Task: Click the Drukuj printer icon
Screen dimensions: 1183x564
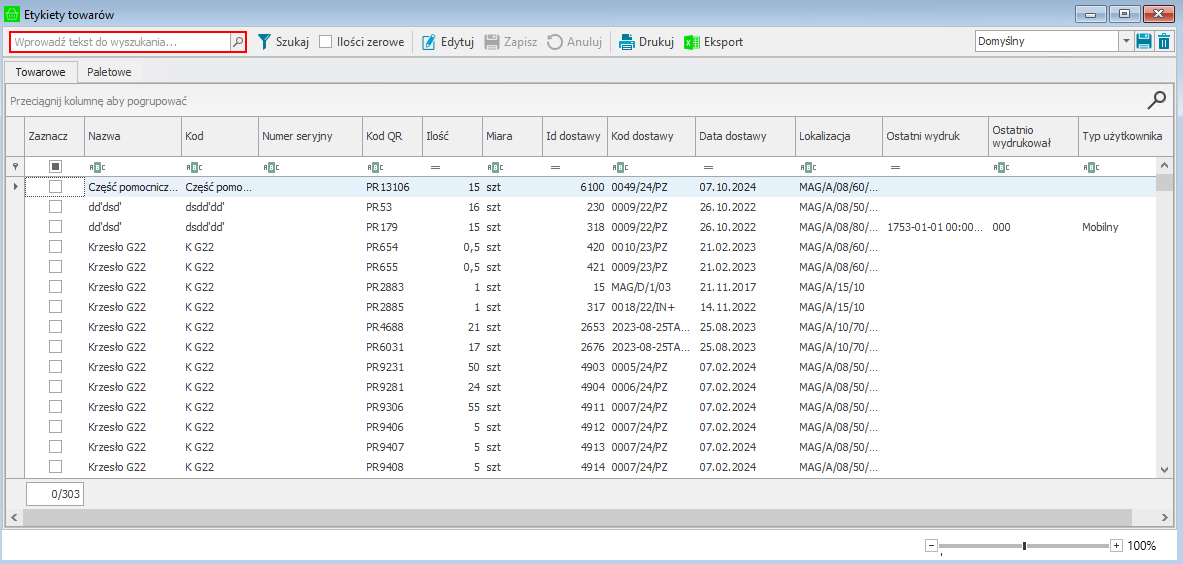Action: pos(627,42)
